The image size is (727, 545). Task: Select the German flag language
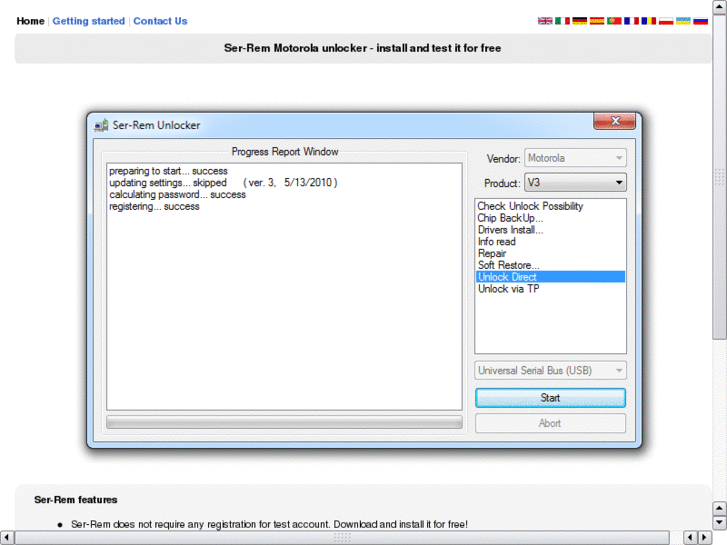580,21
